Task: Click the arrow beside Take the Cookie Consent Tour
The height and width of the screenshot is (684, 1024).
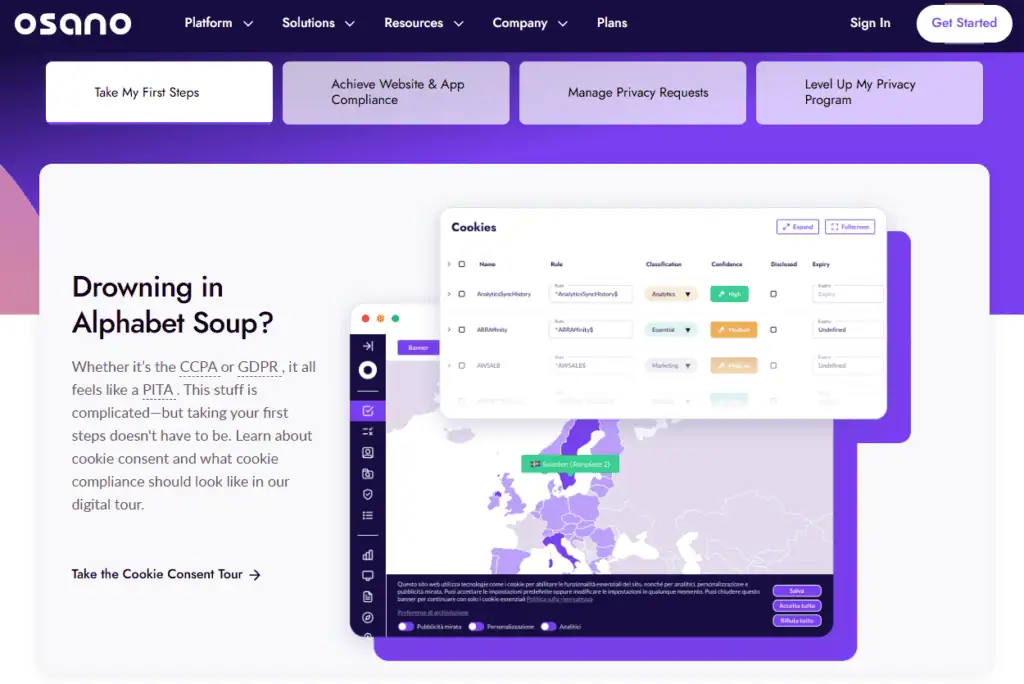Action: [x=255, y=574]
